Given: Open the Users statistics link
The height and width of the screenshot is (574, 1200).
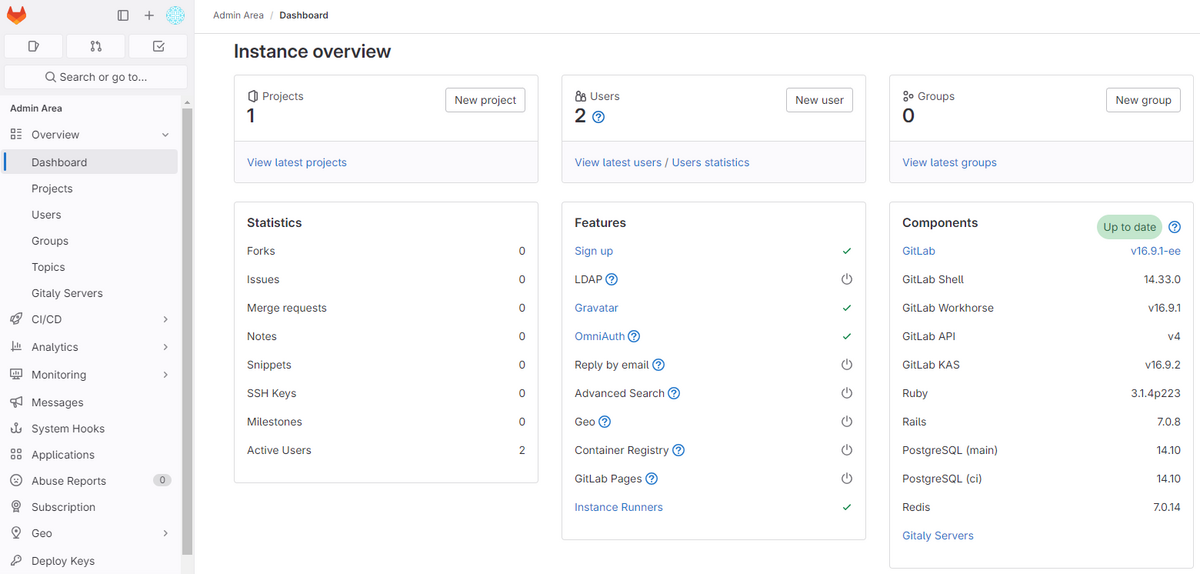Looking at the screenshot, I should point(710,162).
